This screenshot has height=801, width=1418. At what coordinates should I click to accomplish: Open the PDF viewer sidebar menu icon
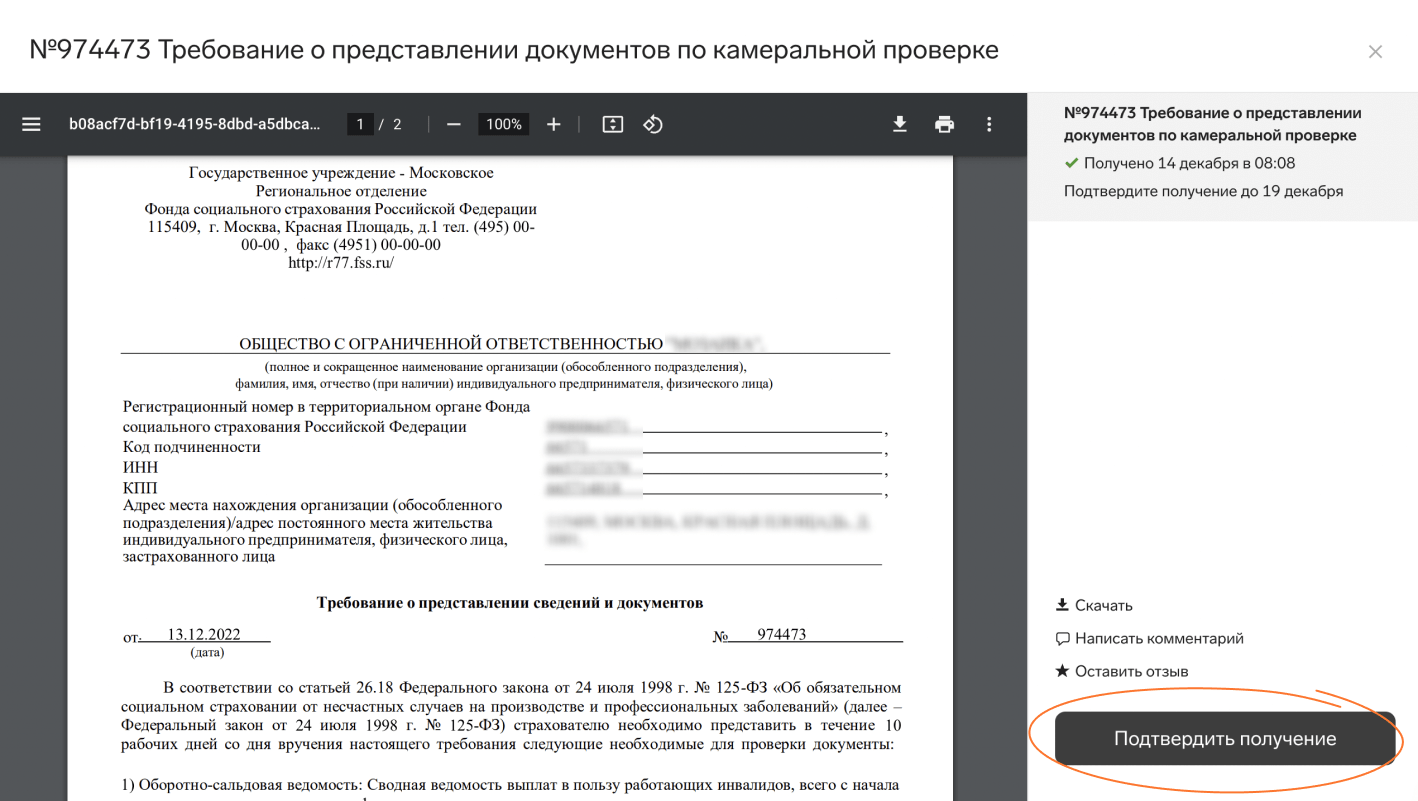tap(31, 124)
